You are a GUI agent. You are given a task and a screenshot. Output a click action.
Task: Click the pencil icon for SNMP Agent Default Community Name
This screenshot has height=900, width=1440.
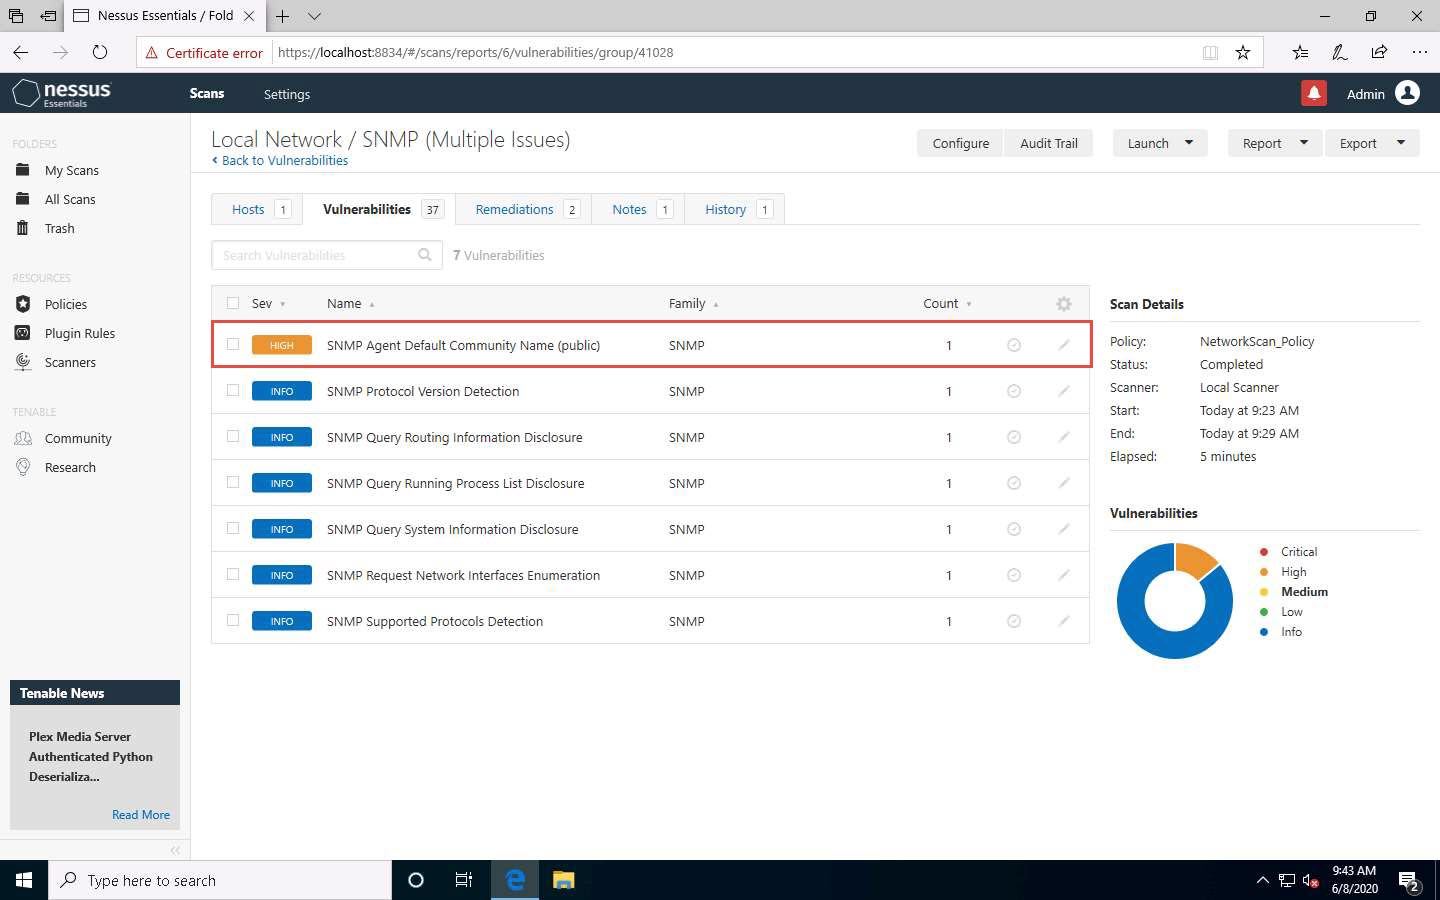(x=1064, y=345)
